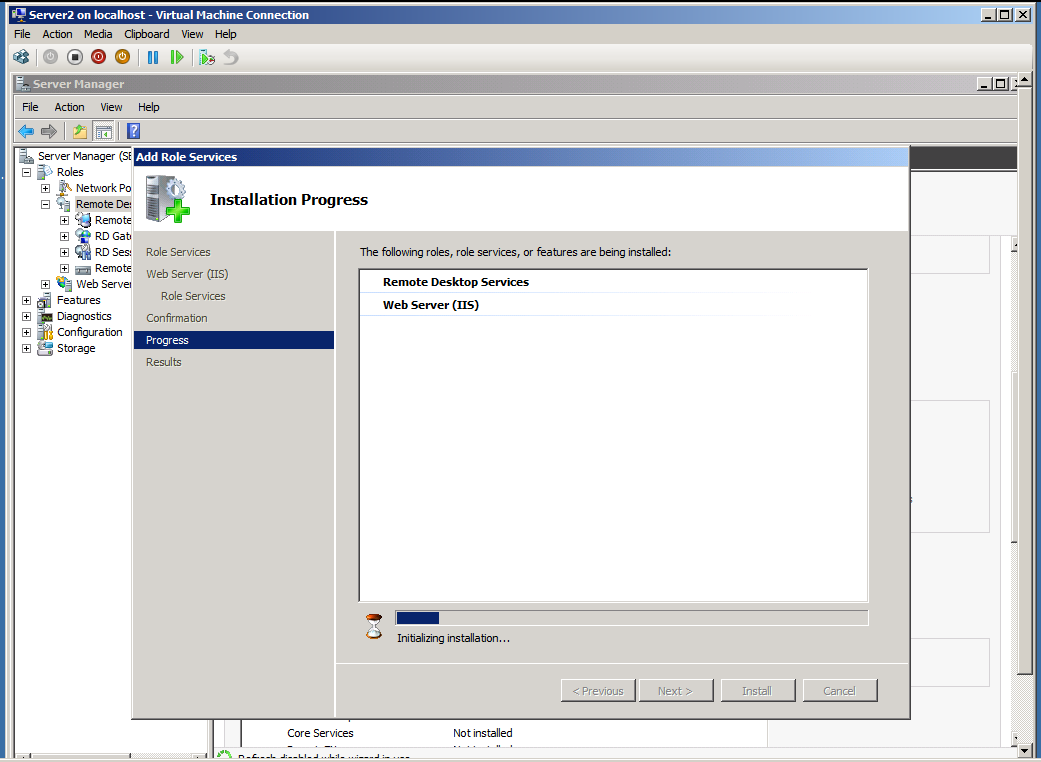Click the Server Manager scrollbar up arrow

coord(1014,245)
